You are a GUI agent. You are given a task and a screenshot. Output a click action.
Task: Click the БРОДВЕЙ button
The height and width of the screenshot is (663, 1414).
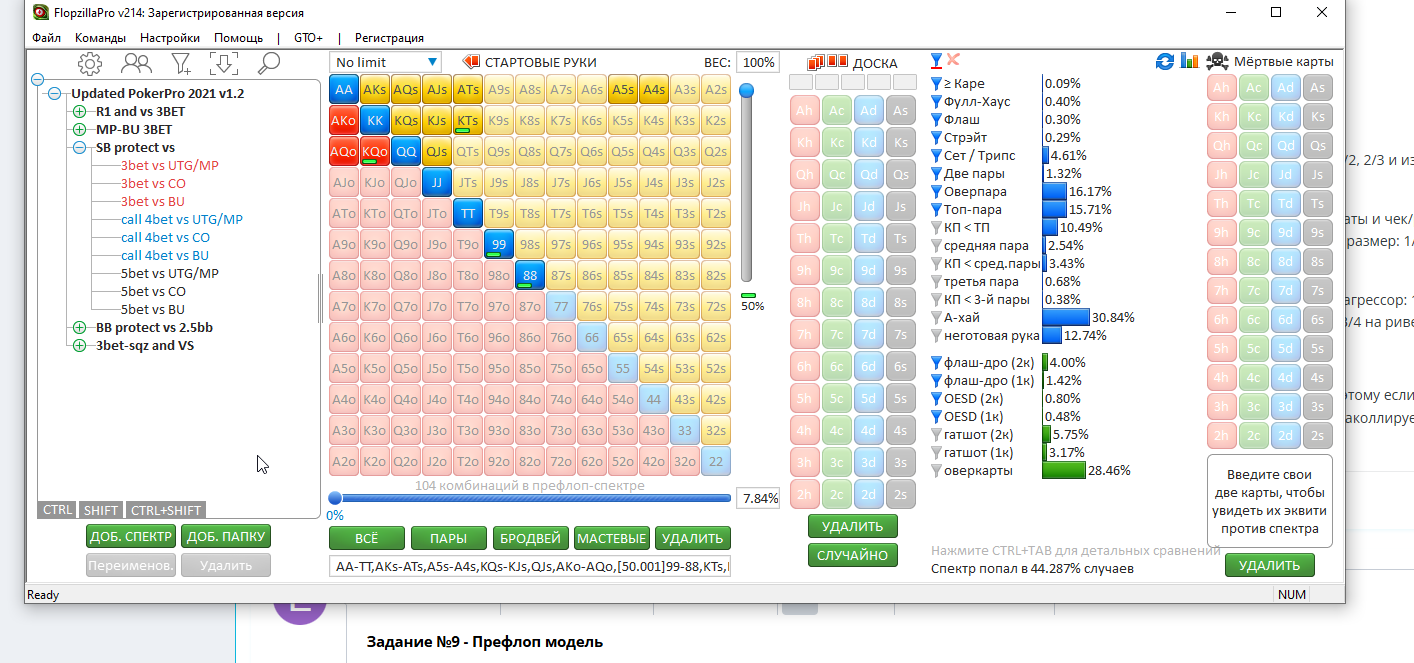pos(530,538)
